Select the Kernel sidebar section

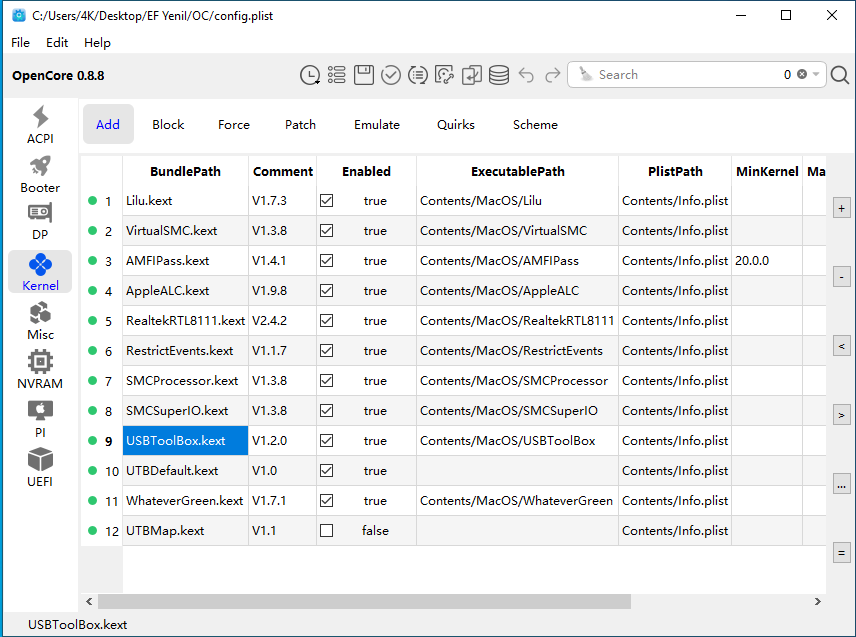click(40, 272)
